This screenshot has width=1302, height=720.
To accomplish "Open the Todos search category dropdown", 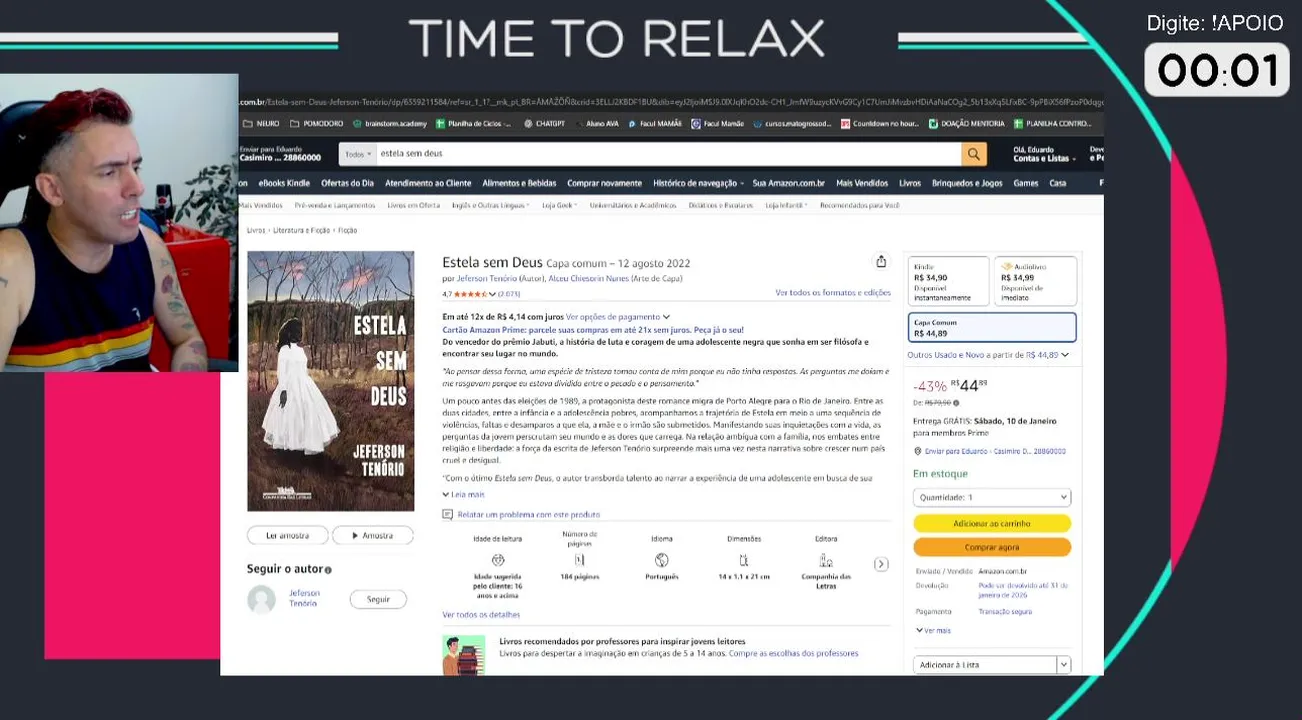I will [x=357, y=154].
